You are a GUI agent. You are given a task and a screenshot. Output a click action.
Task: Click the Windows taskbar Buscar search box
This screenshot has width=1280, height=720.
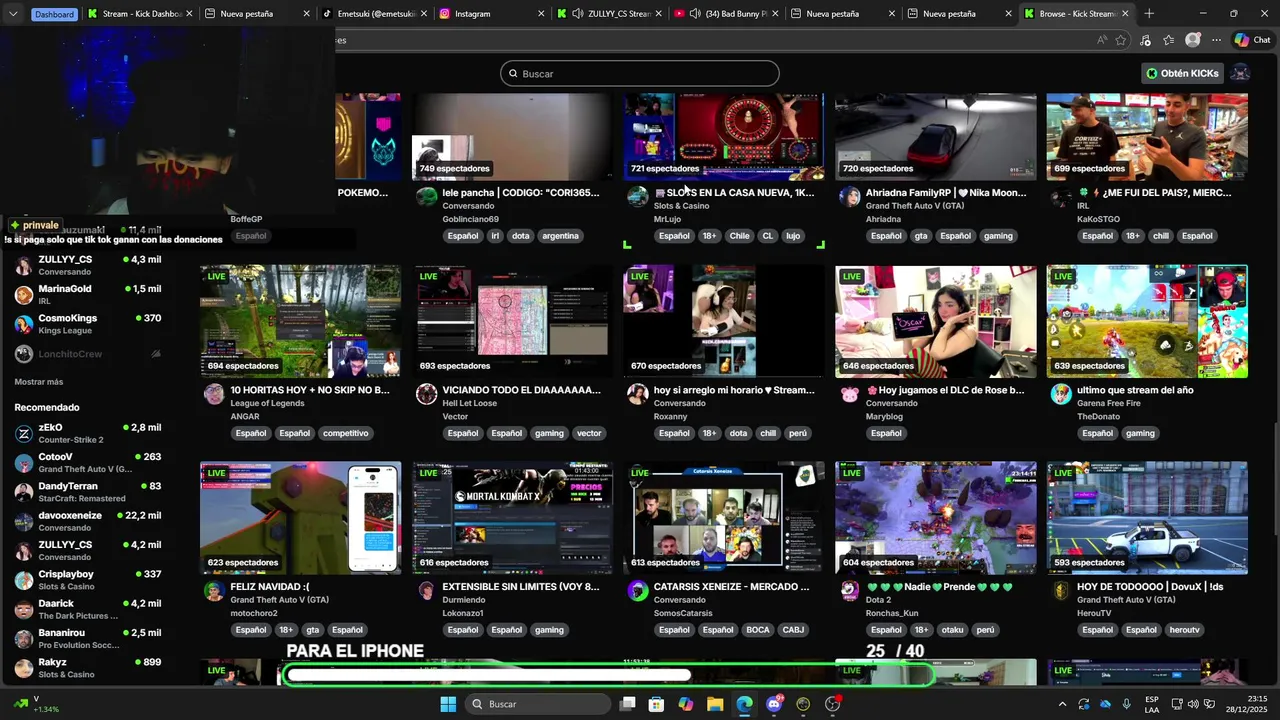[x=538, y=704]
